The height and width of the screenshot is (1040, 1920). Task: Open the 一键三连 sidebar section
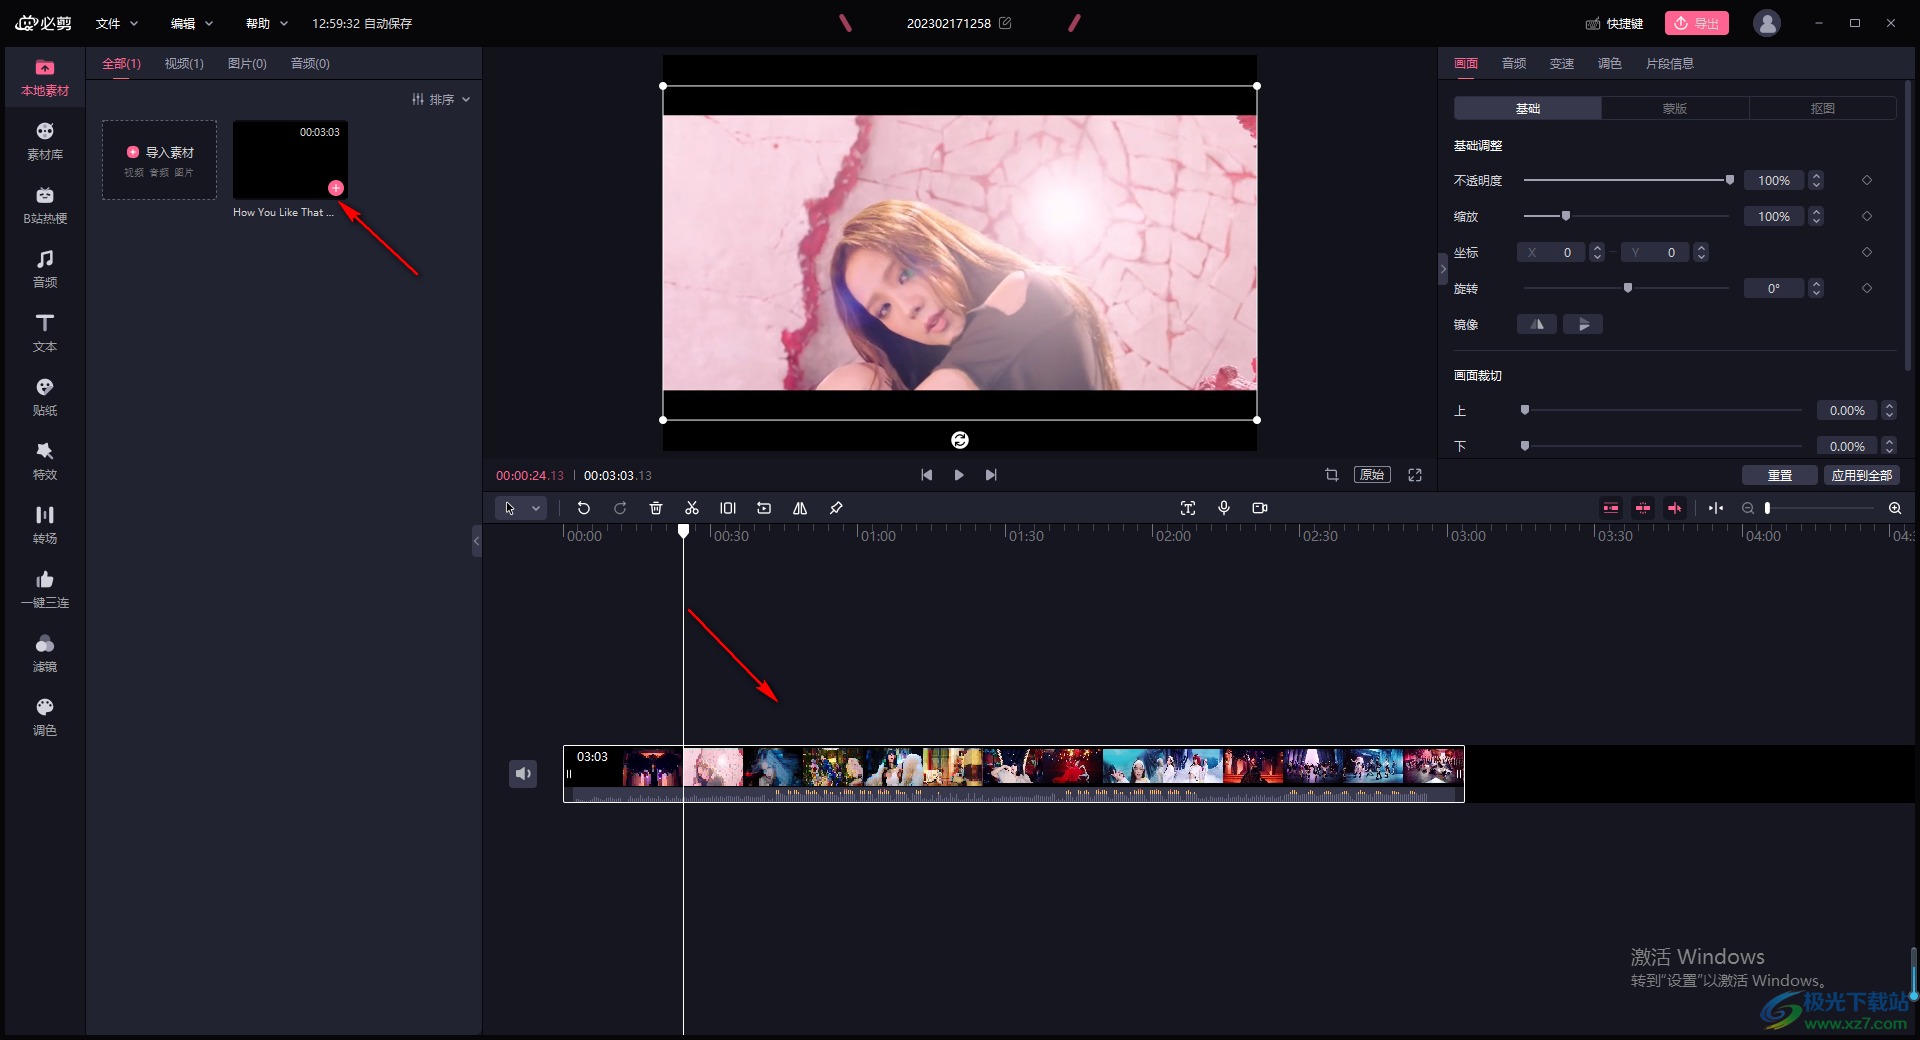pyautogui.click(x=45, y=590)
